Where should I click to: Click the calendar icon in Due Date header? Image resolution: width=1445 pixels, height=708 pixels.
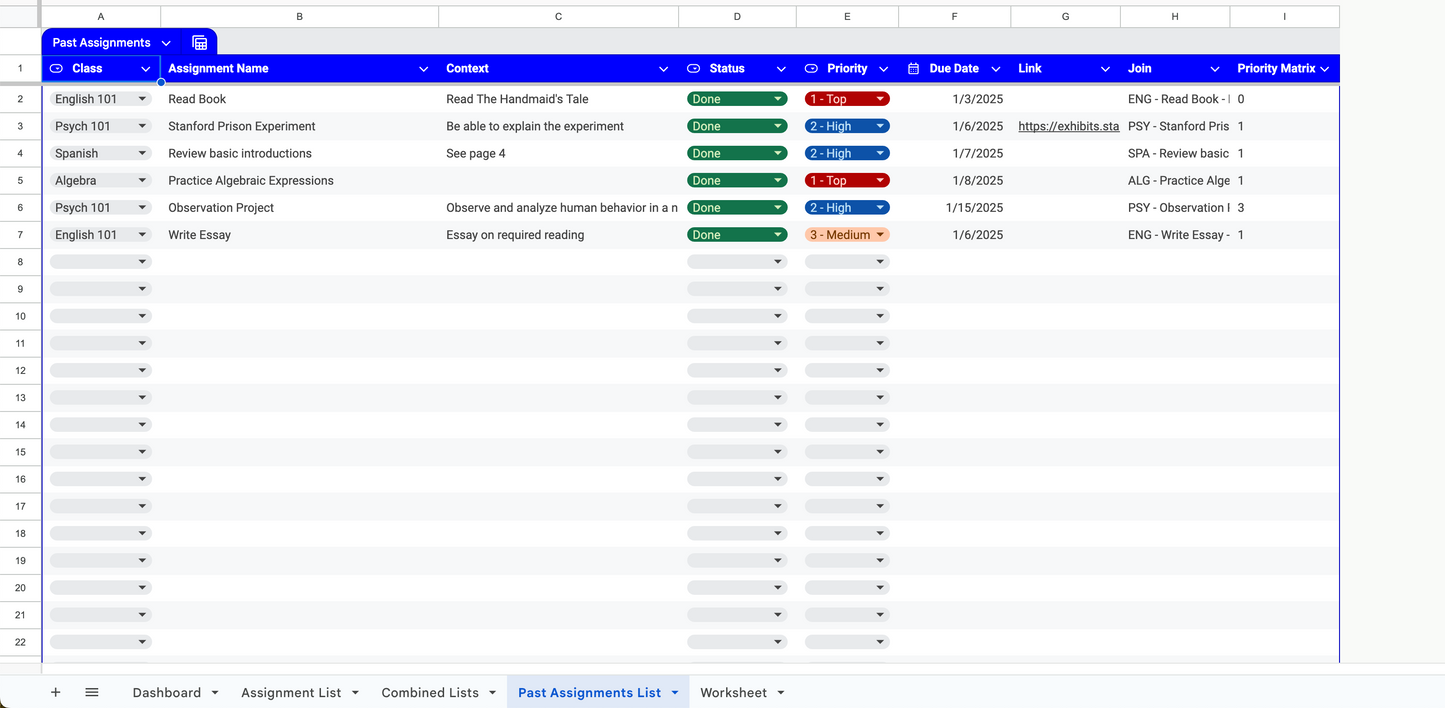click(x=913, y=69)
